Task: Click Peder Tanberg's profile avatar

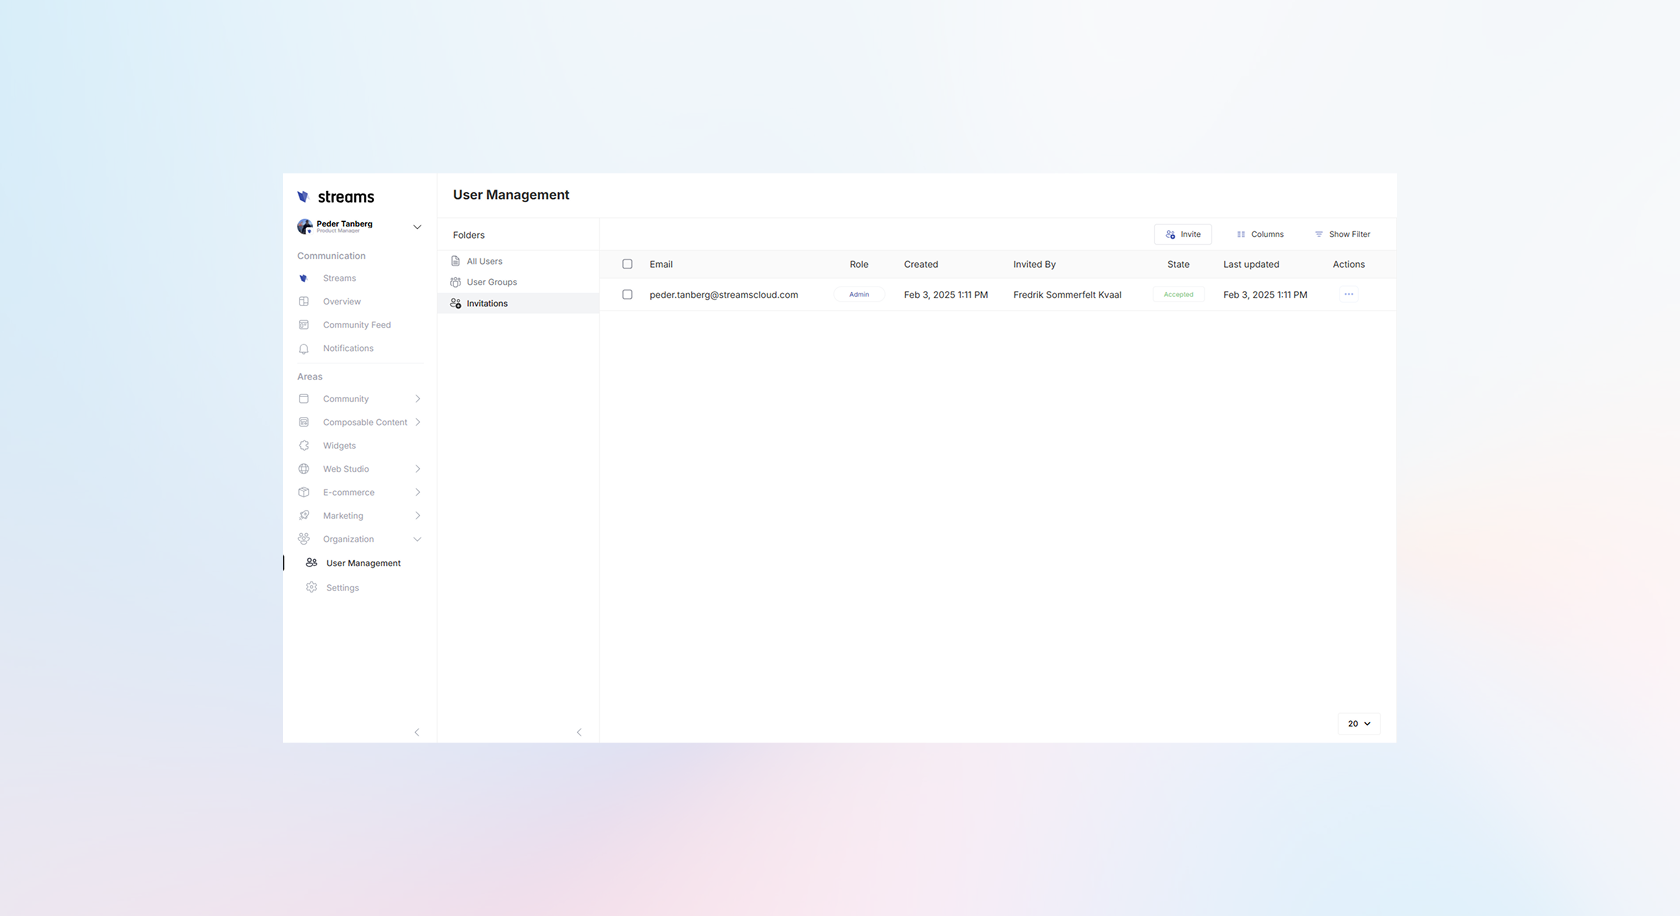Action: [305, 227]
